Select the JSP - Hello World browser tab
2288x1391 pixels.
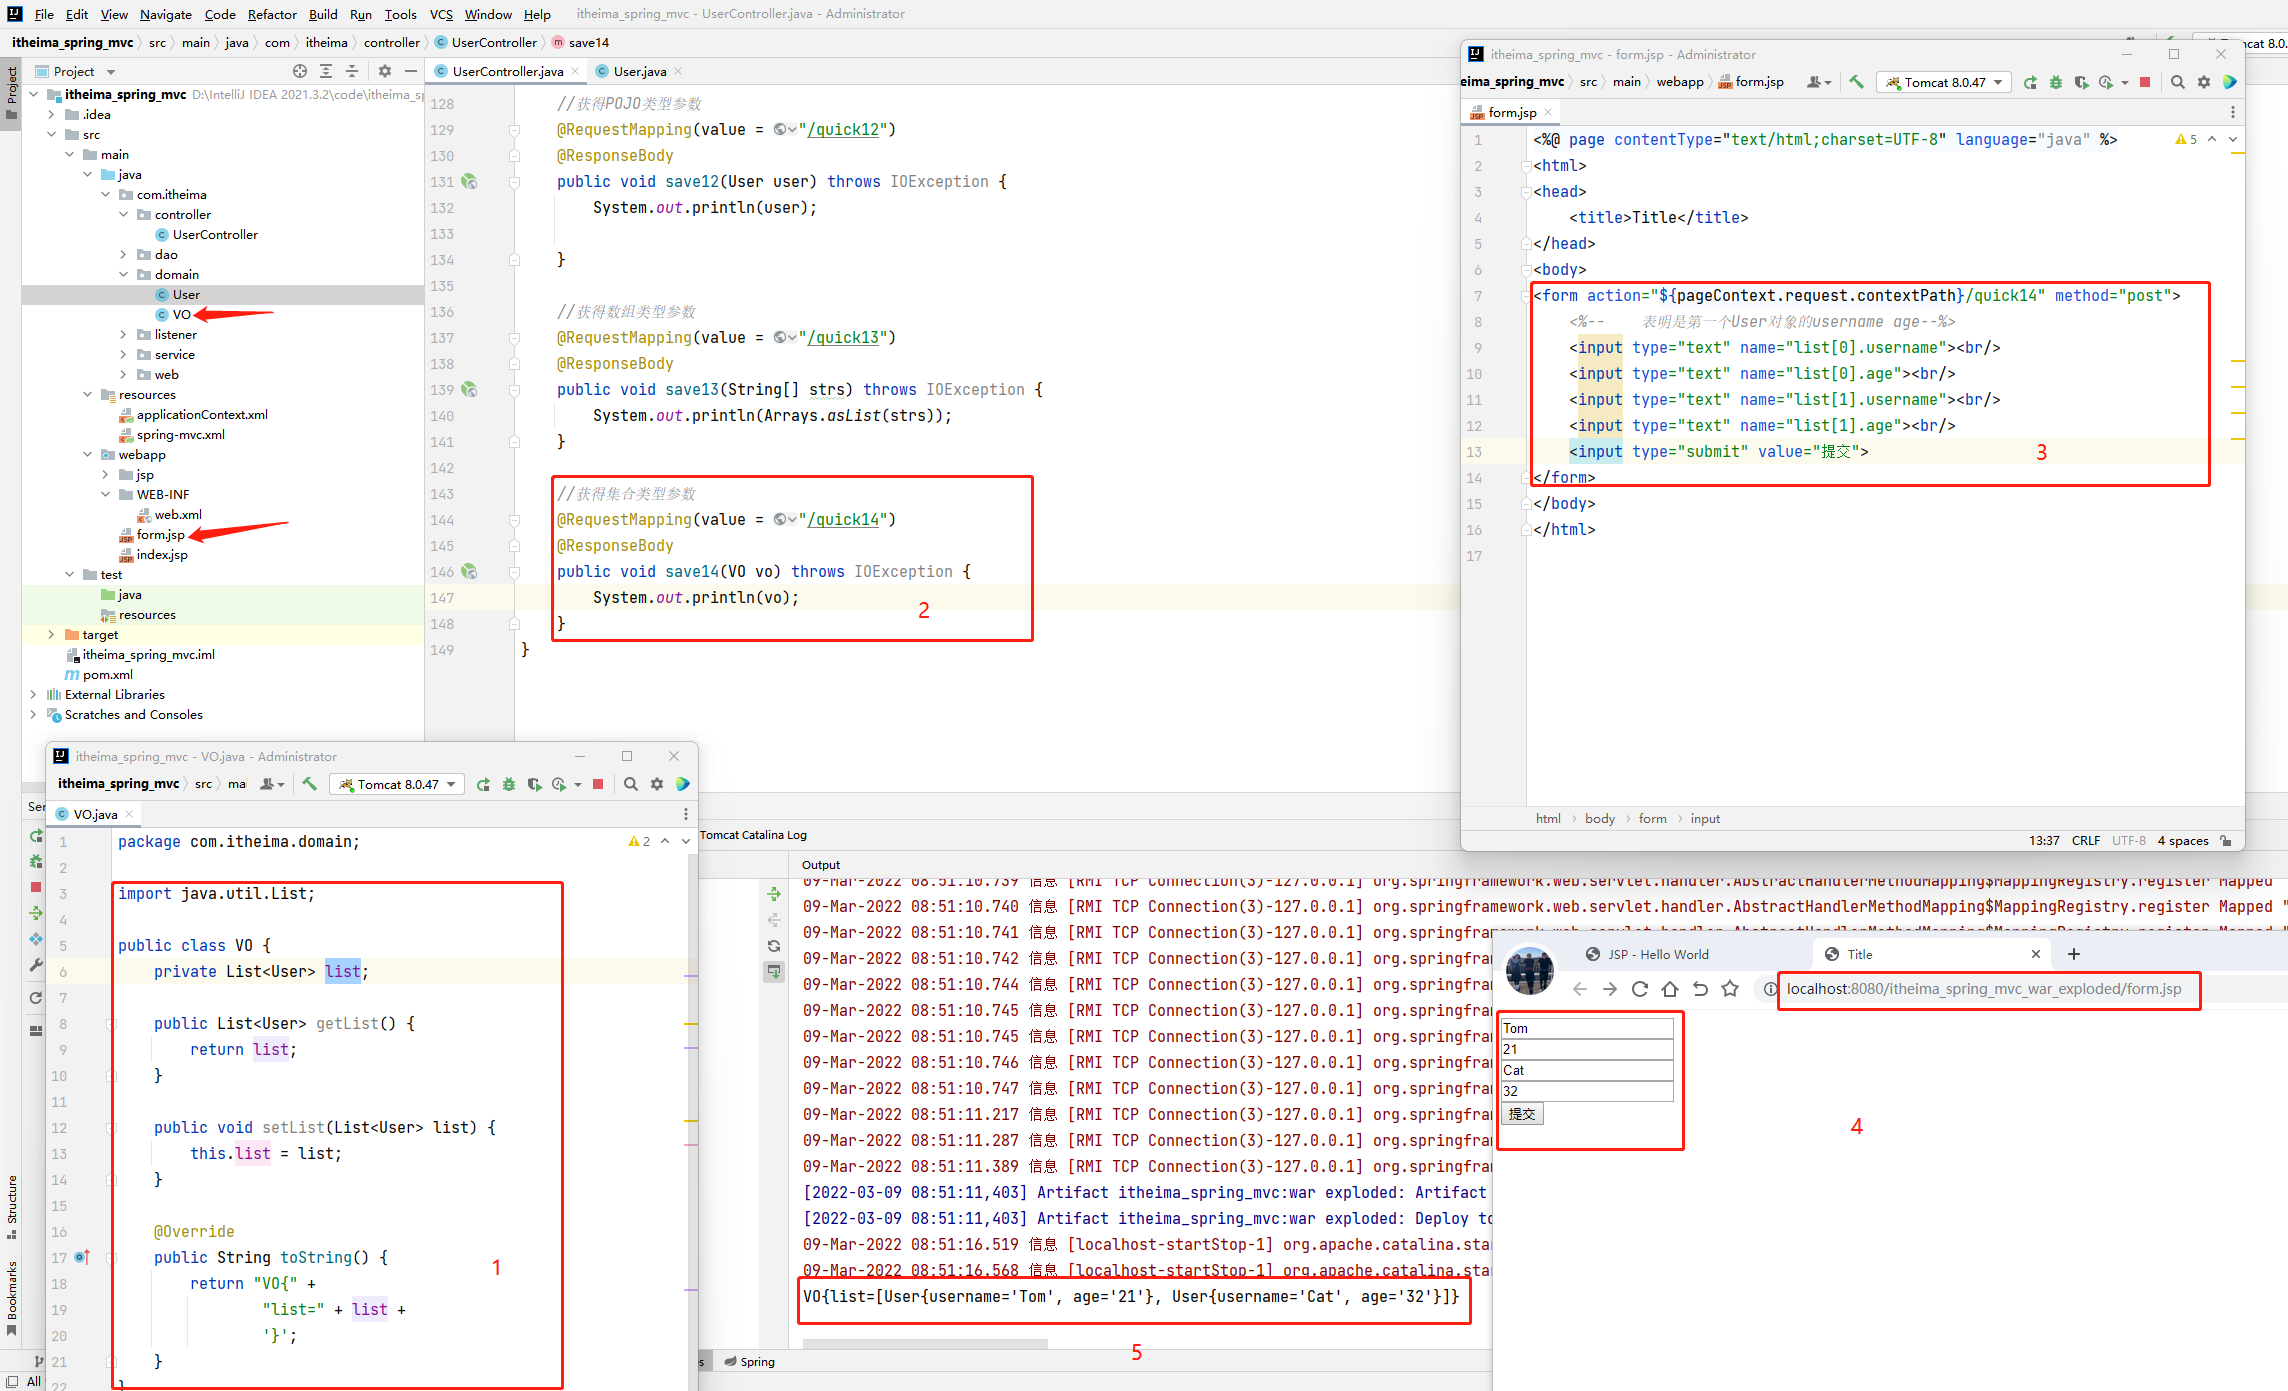click(x=1658, y=954)
